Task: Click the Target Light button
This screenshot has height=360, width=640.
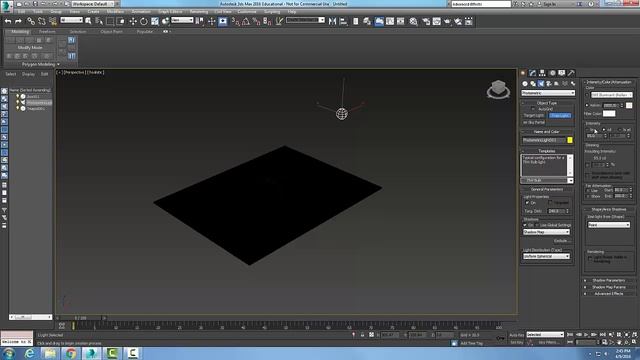Action: coord(534,116)
